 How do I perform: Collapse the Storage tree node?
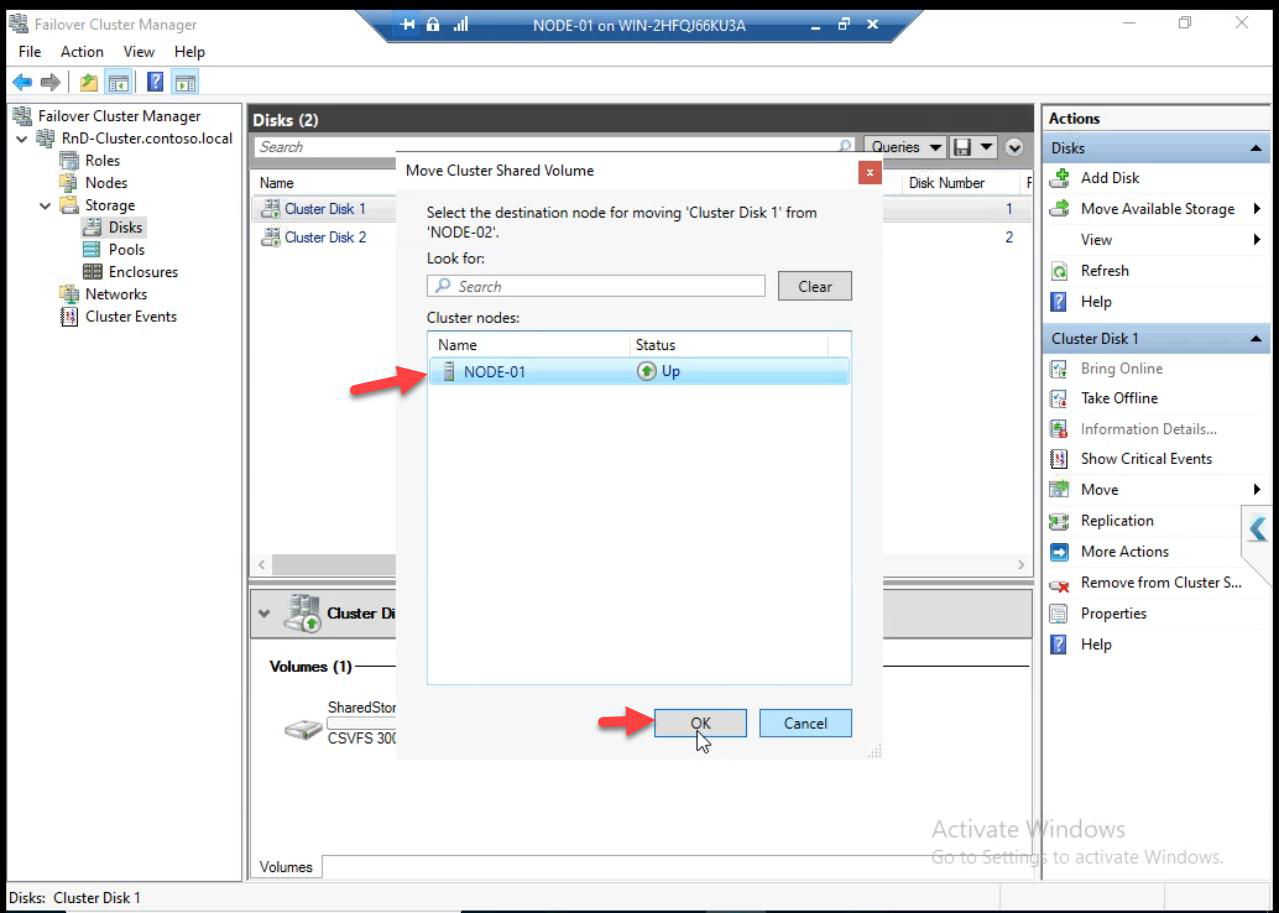(45, 206)
